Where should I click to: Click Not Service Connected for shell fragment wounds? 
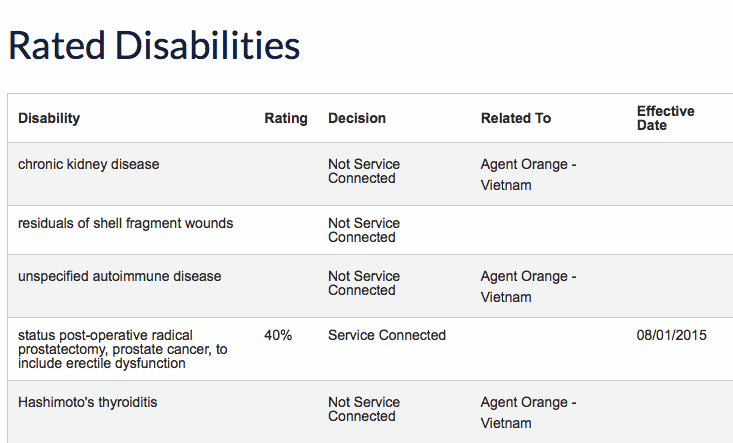point(364,230)
